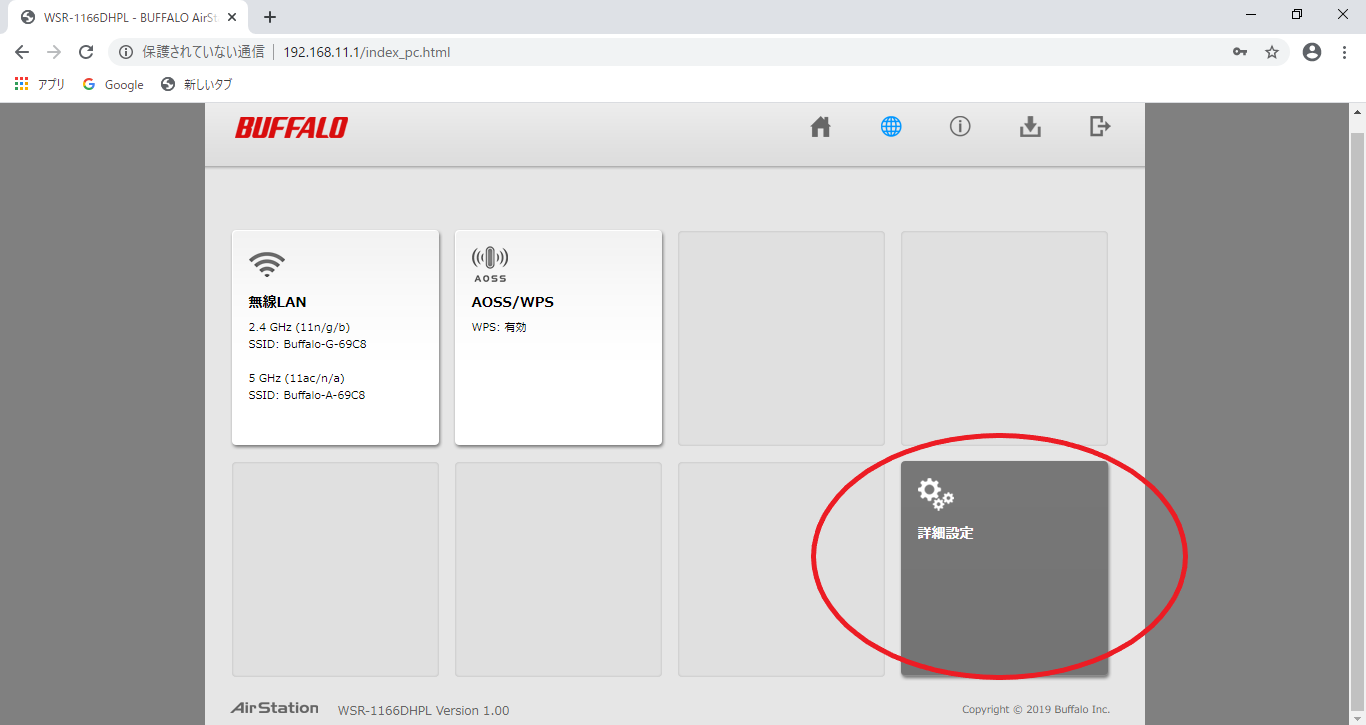Open the 無線LAN wireless settings tile
1366x725 pixels.
point(335,338)
